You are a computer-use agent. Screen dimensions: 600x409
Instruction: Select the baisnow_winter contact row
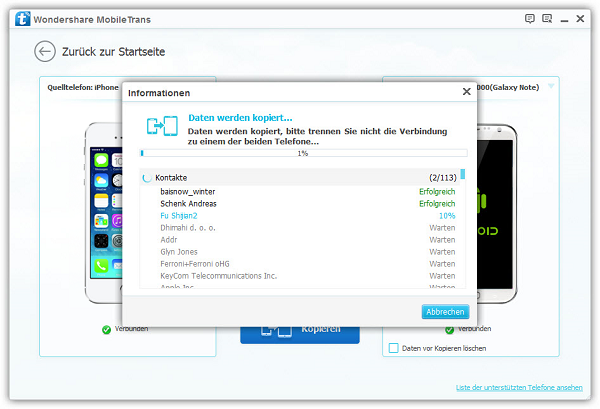coord(300,192)
